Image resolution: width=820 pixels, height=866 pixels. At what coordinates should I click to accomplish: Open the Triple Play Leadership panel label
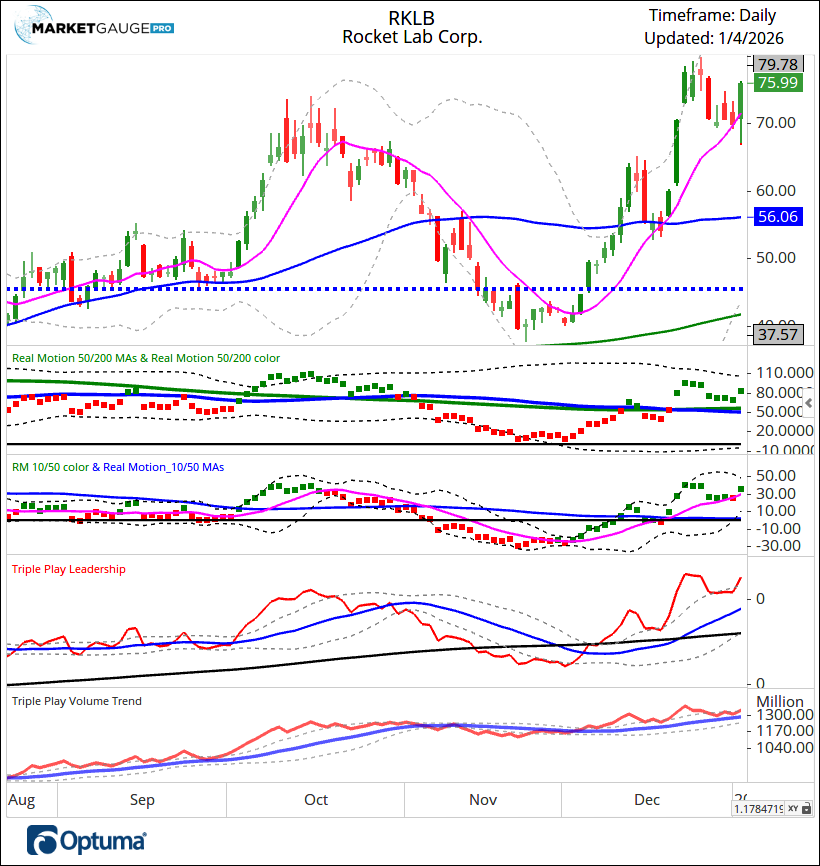[x=68, y=569]
